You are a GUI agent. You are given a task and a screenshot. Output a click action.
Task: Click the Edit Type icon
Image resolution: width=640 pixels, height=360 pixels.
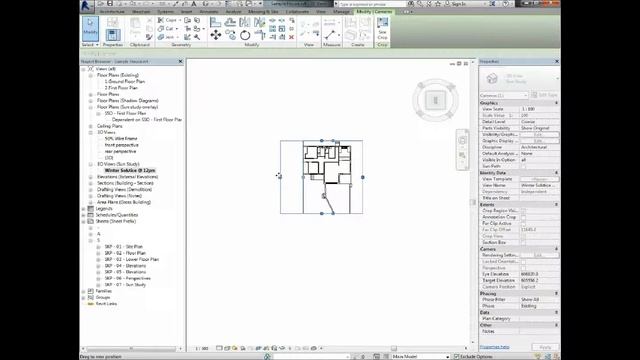tap(544, 95)
